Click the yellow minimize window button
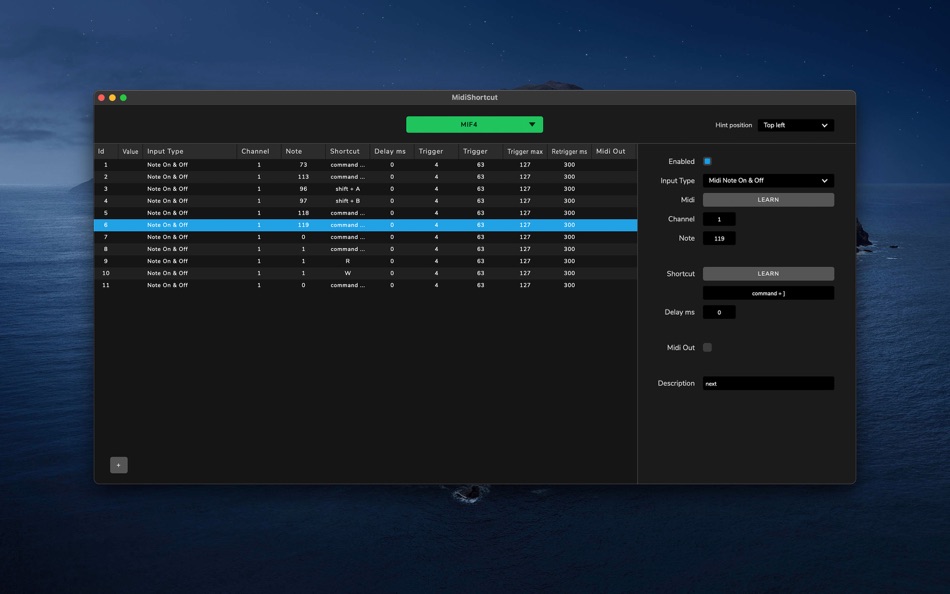 pos(113,98)
